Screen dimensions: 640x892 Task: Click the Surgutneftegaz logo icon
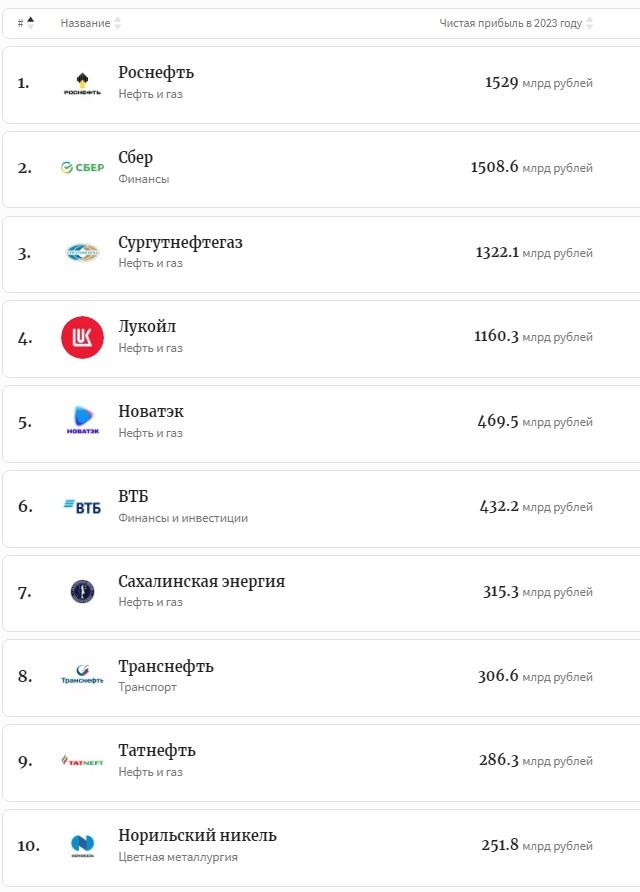click(82, 253)
